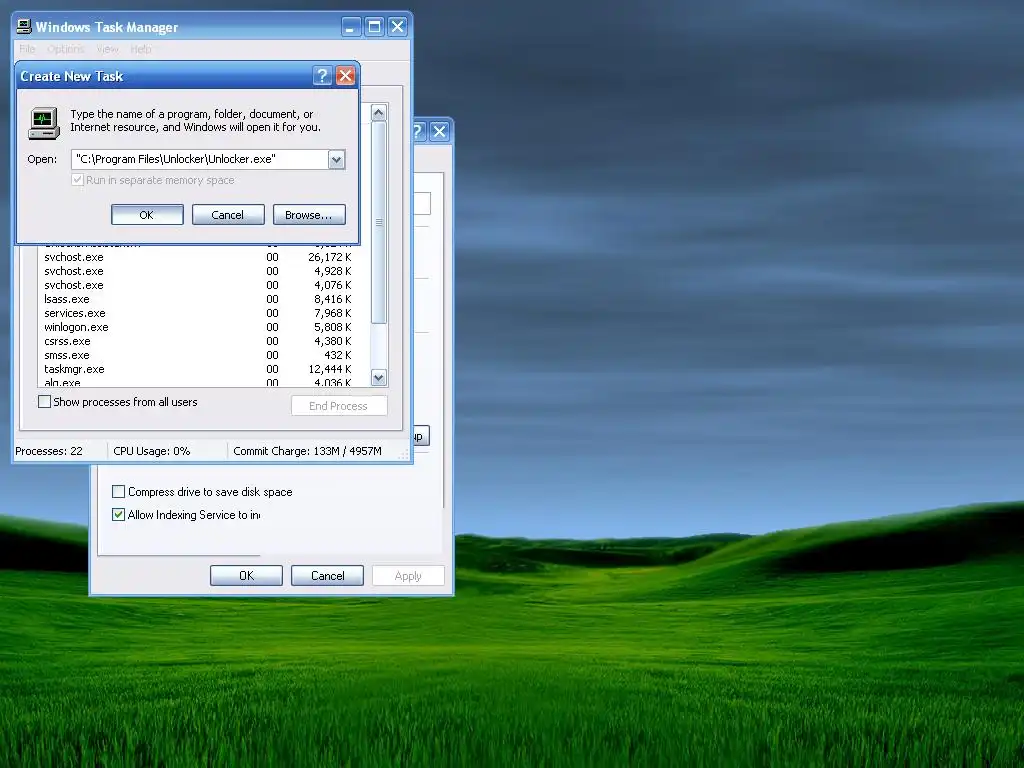This screenshot has height=768, width=1024.
Task: Click the process list scrollbar thumb
Action: point(379,222)
